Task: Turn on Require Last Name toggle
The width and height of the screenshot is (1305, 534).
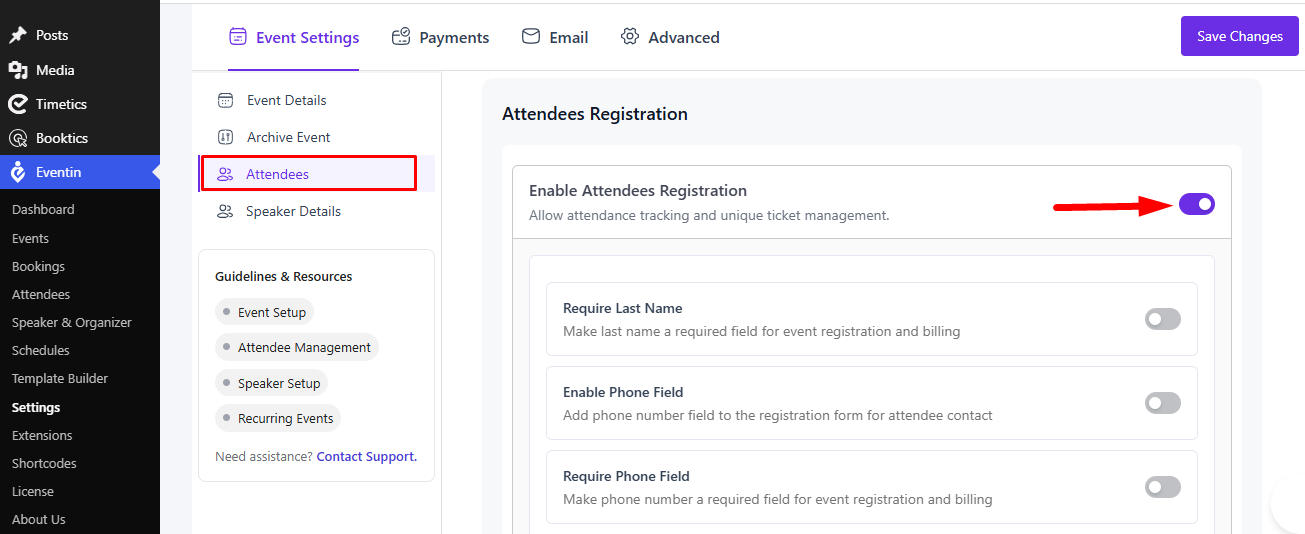Action: (x=1163, y=319)
